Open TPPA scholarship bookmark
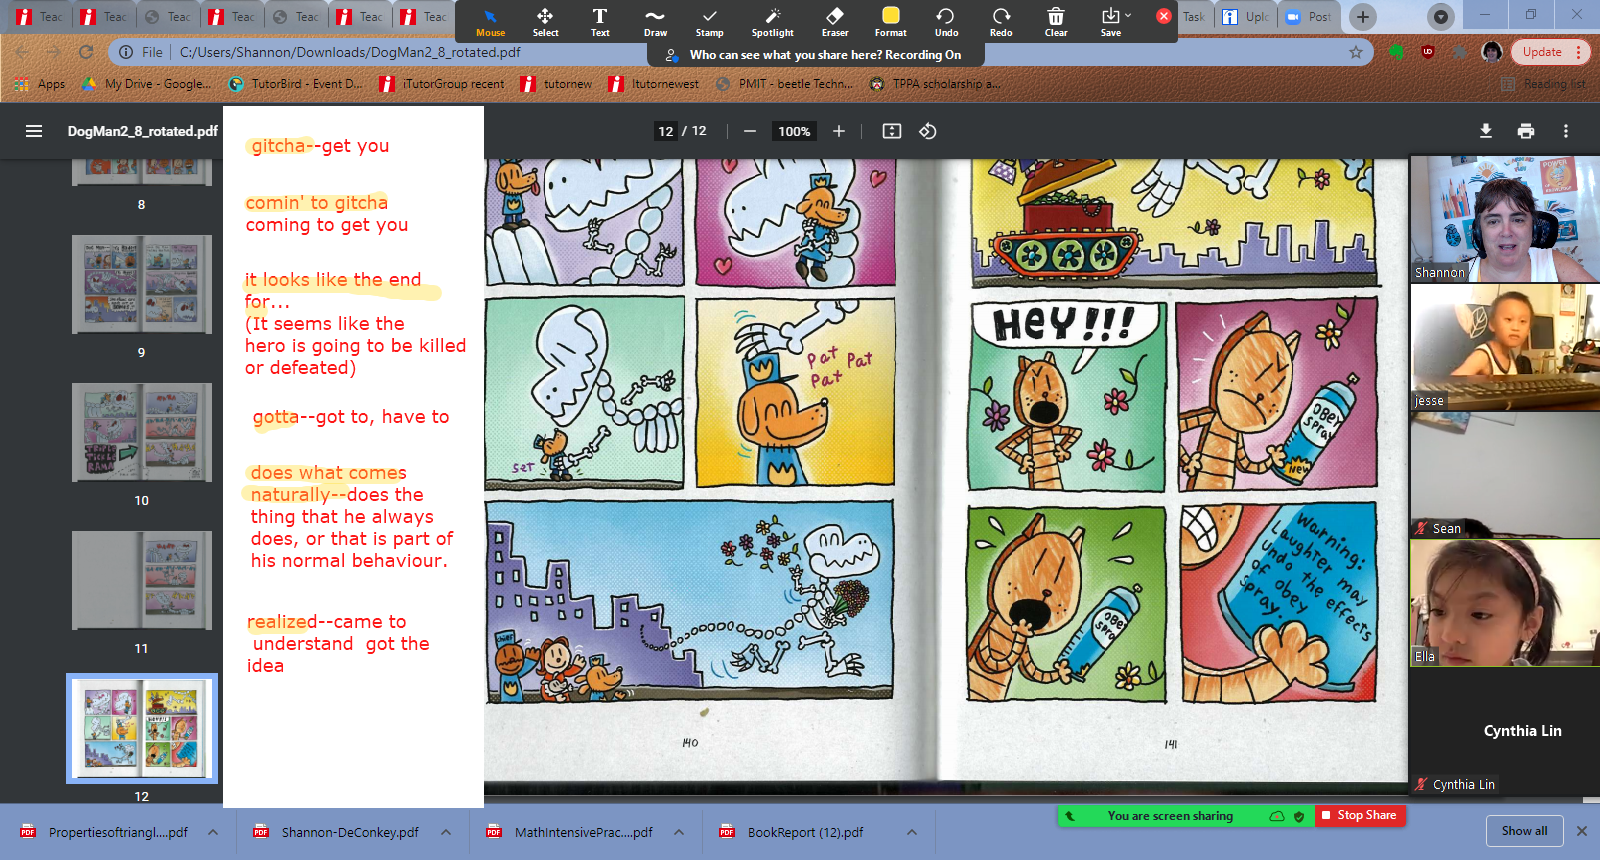The width and height of the screenshot is (1600, 860). point(935,84)
